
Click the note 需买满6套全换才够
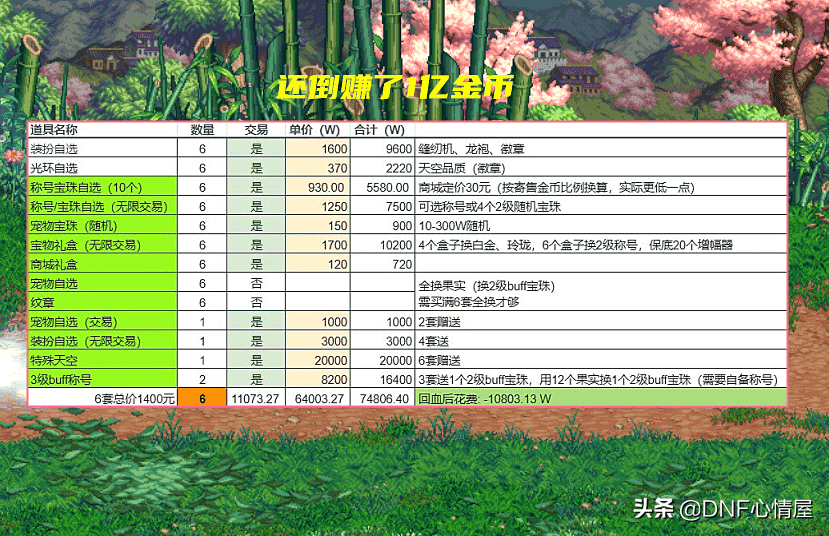468,302
